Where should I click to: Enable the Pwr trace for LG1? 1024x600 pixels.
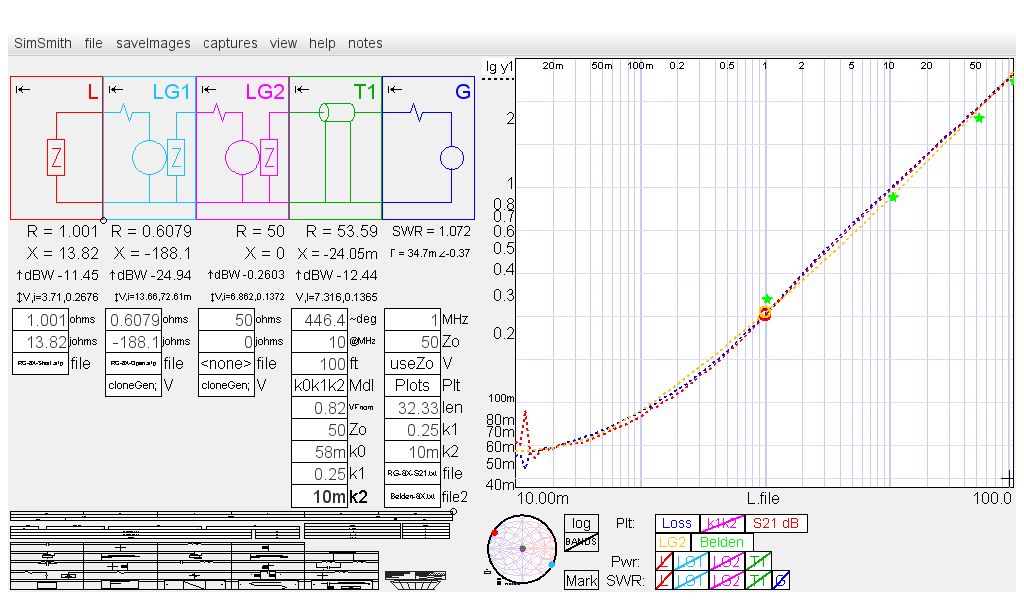(x=691, y=561)
